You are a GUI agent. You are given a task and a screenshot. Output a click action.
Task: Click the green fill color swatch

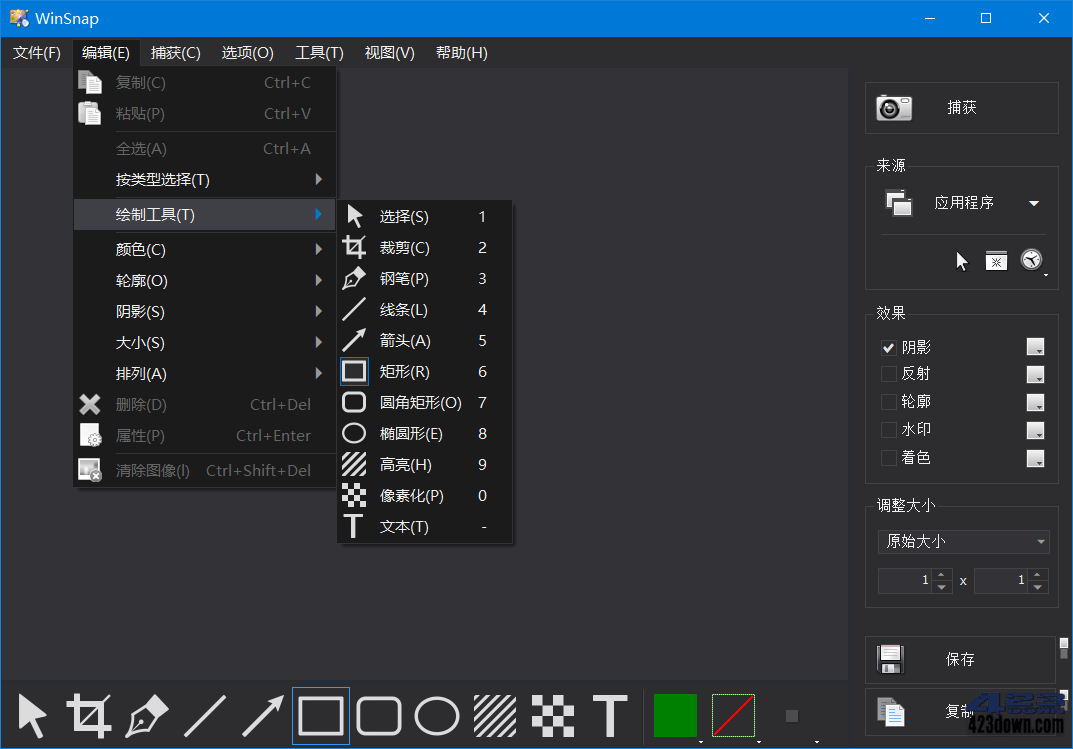pos(676,715)
